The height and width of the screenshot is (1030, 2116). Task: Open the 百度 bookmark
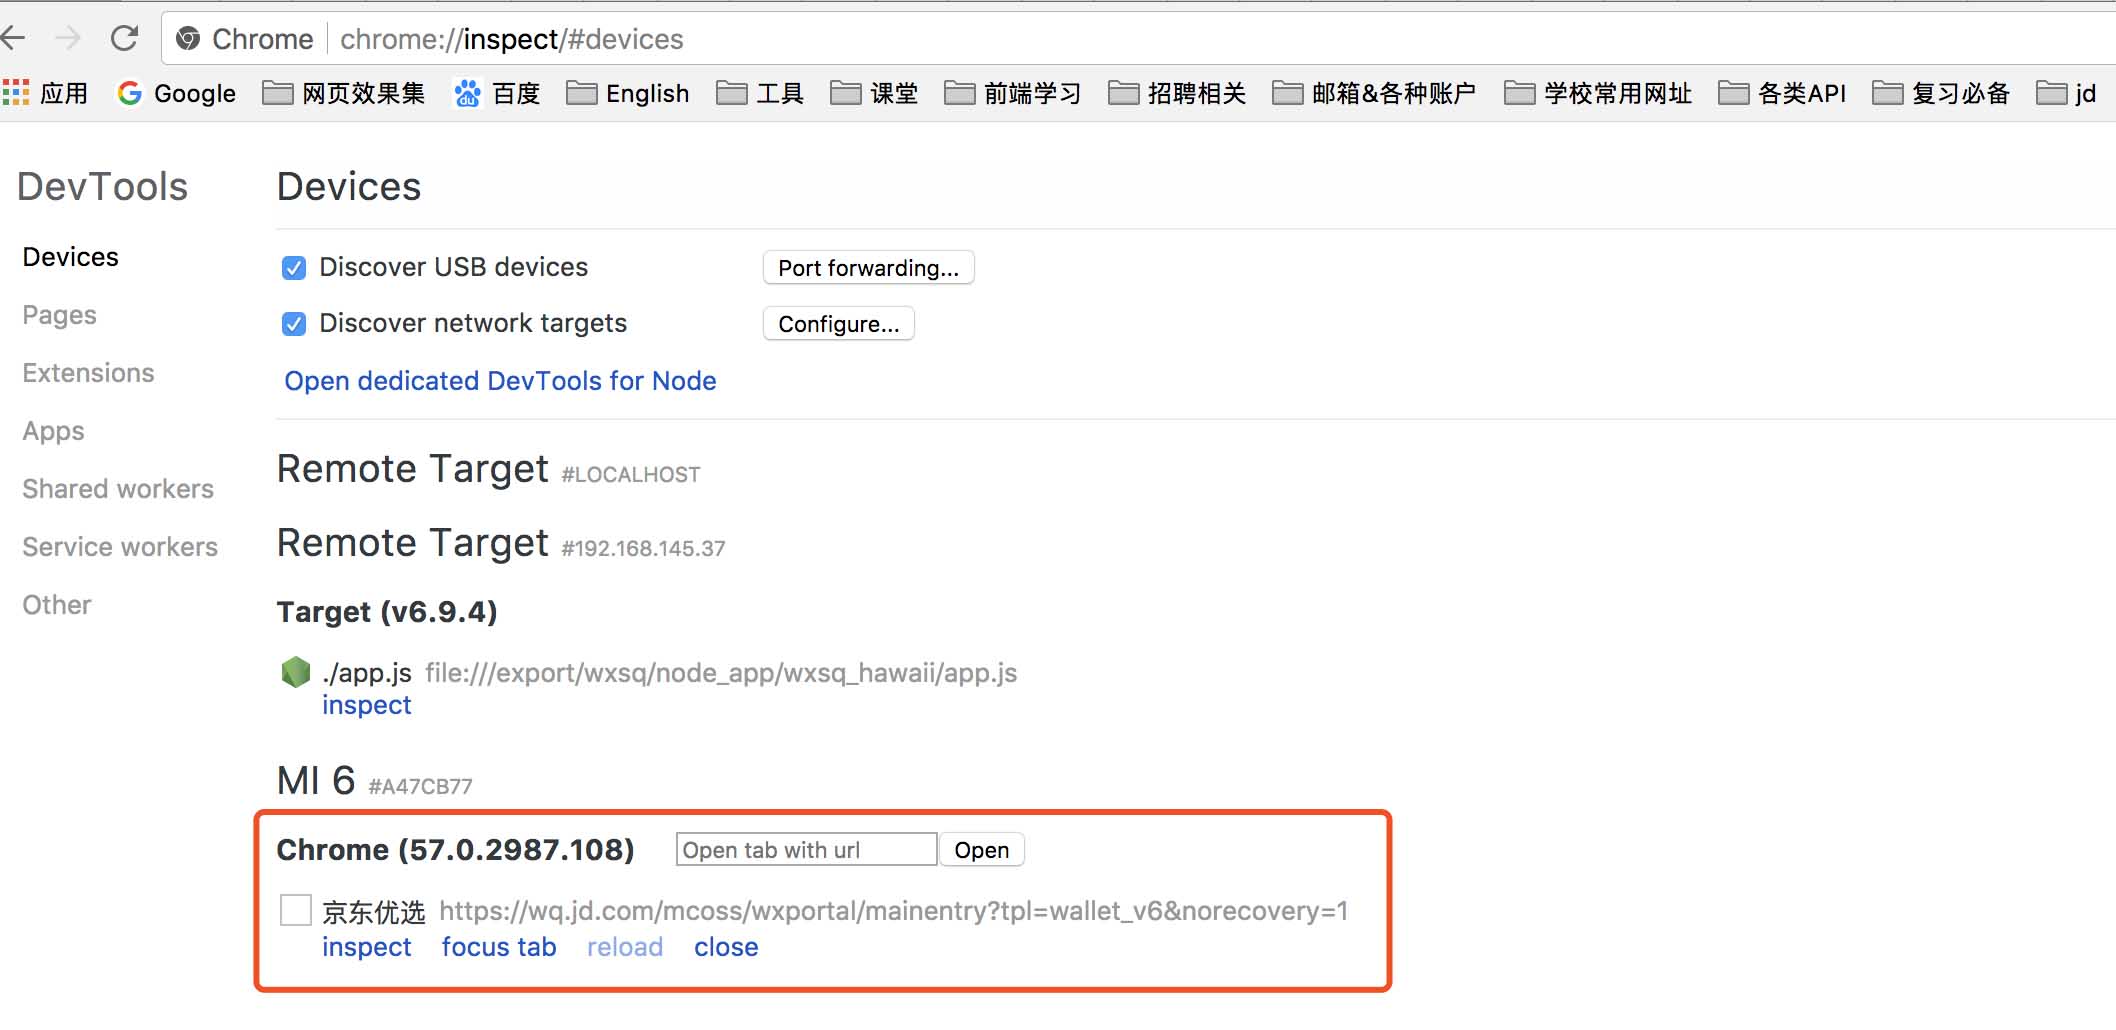point(497,93)
